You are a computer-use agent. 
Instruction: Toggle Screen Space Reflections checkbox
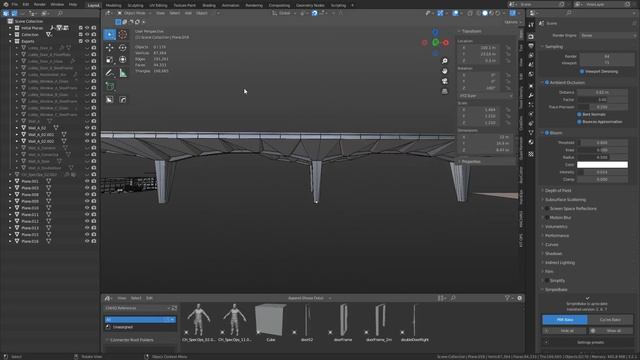(x=547, y=209)
